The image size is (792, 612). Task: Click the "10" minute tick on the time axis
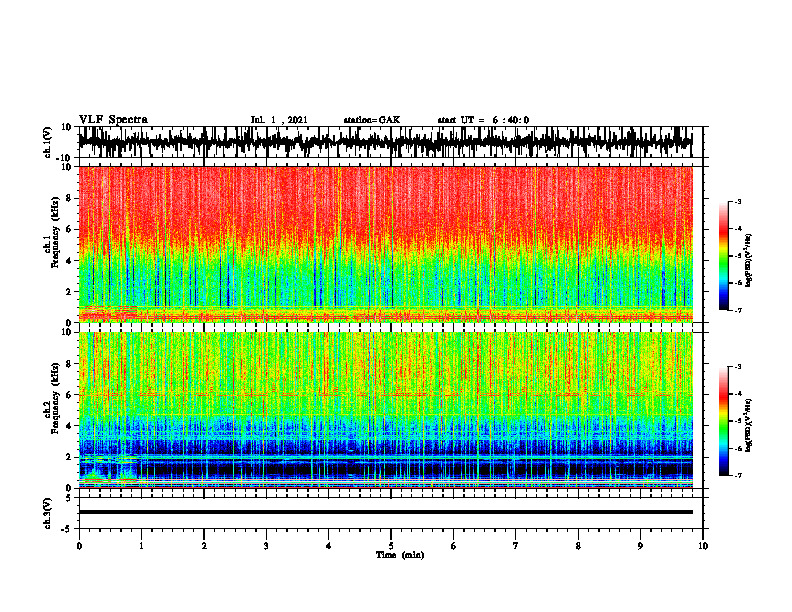tap(703, 546)
